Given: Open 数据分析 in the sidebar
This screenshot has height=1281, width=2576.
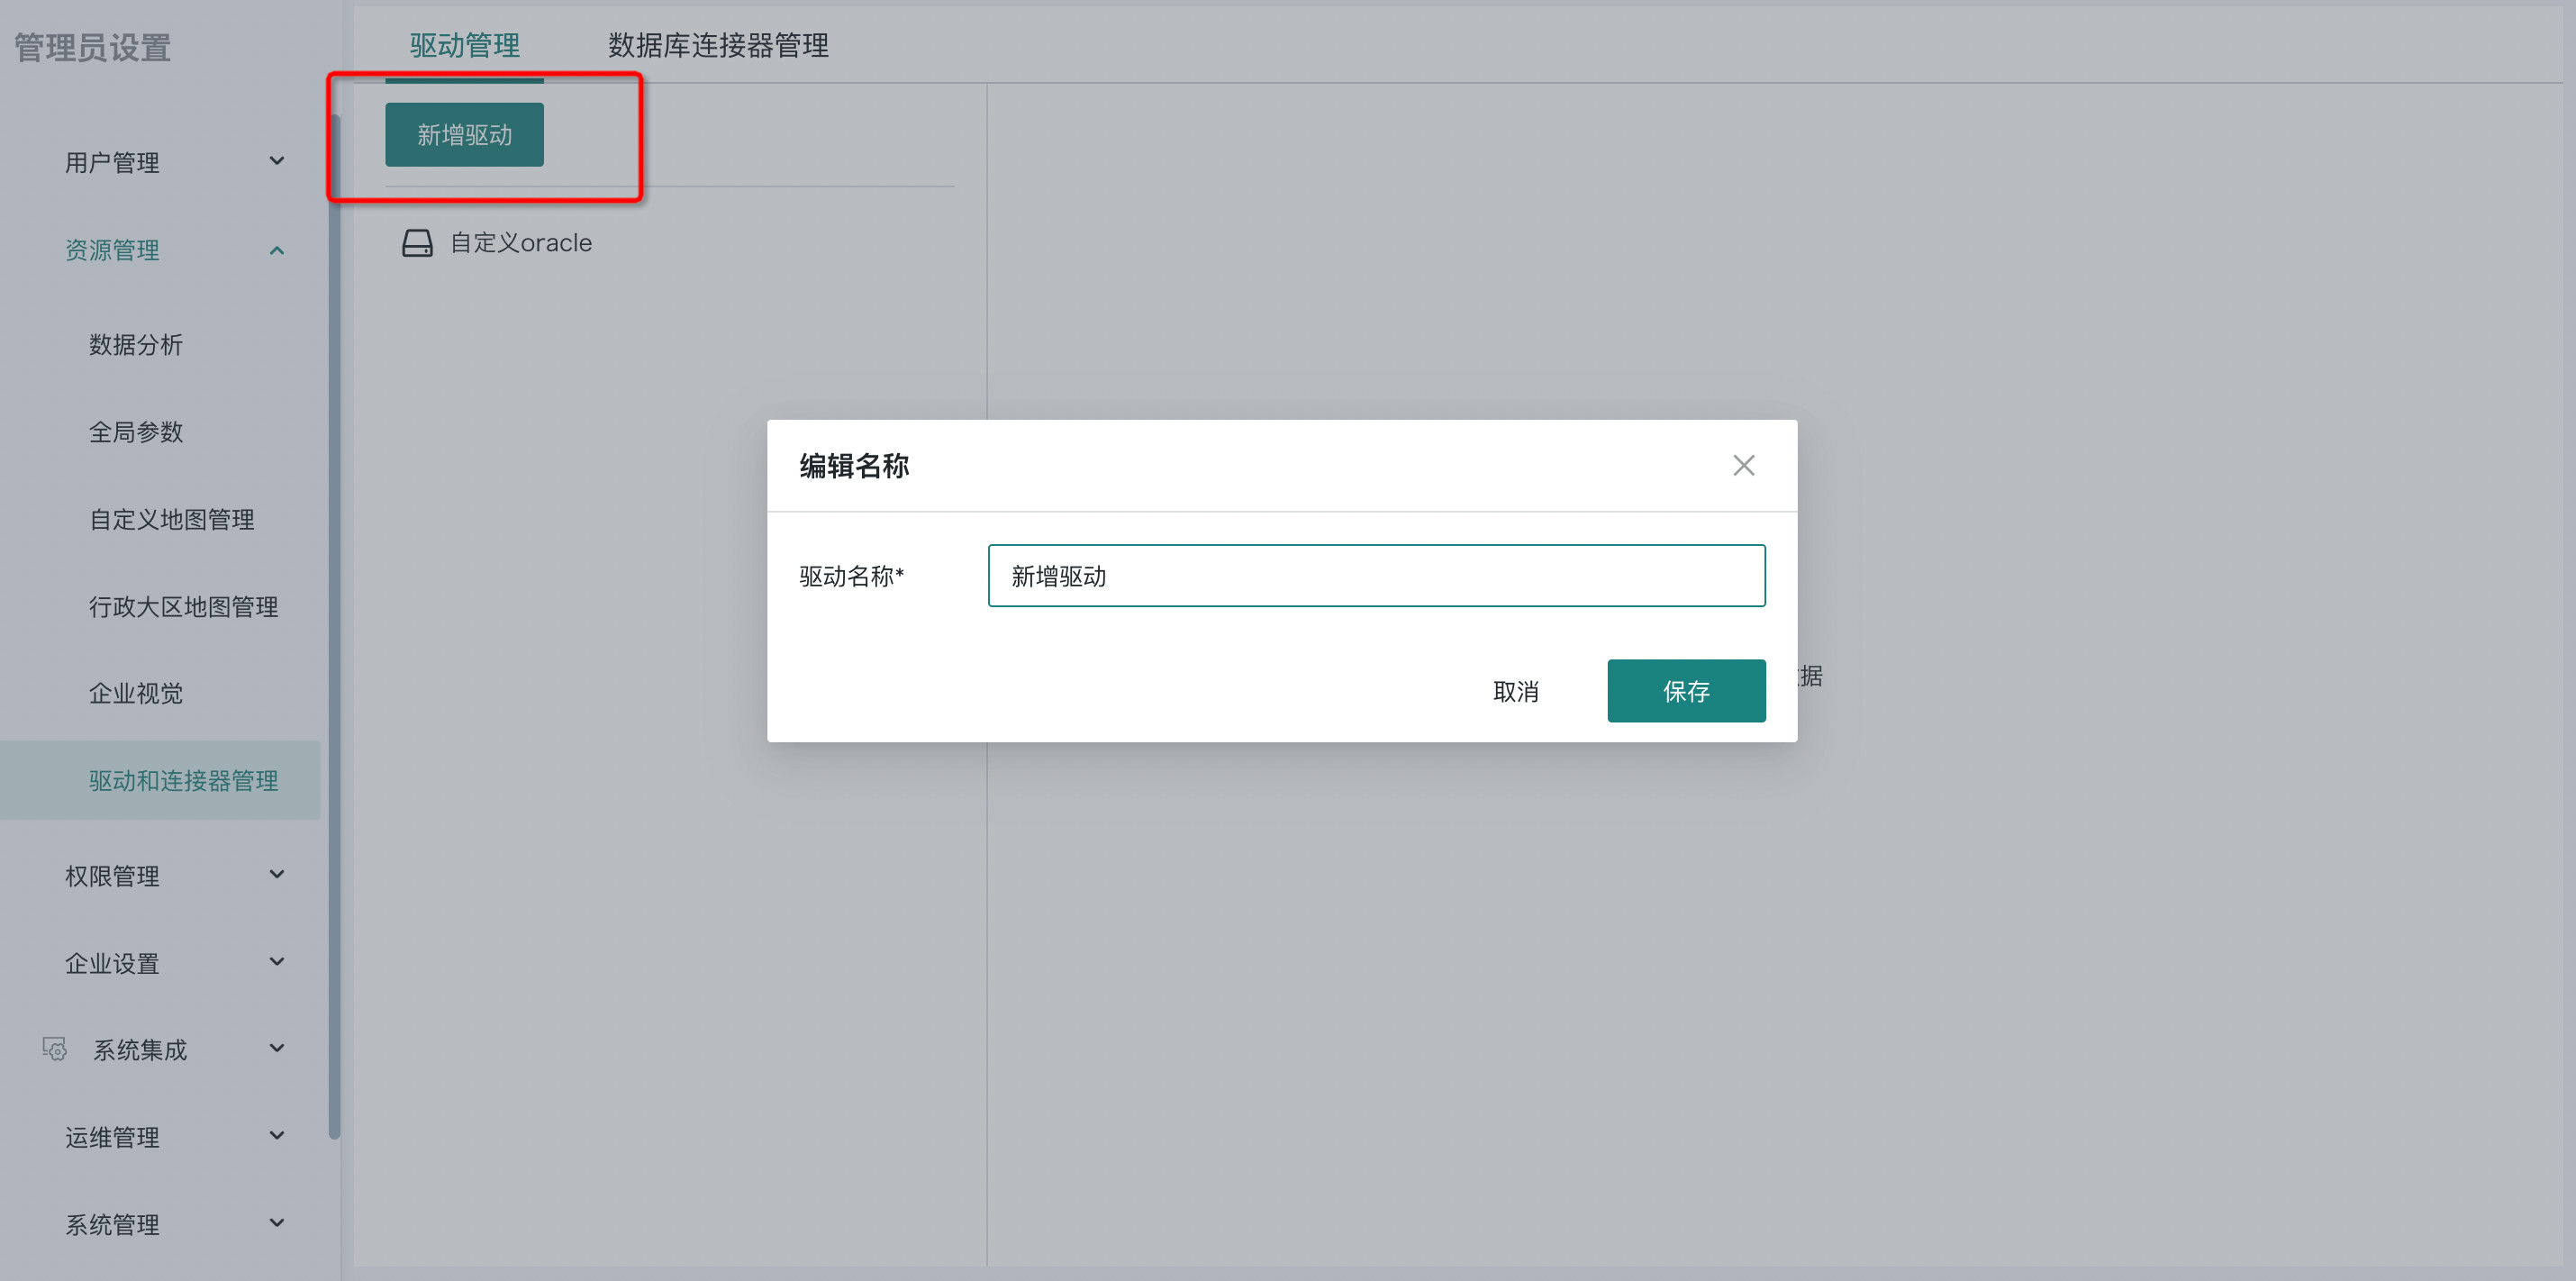Looking at the screenshot, I should click(136, 345).
